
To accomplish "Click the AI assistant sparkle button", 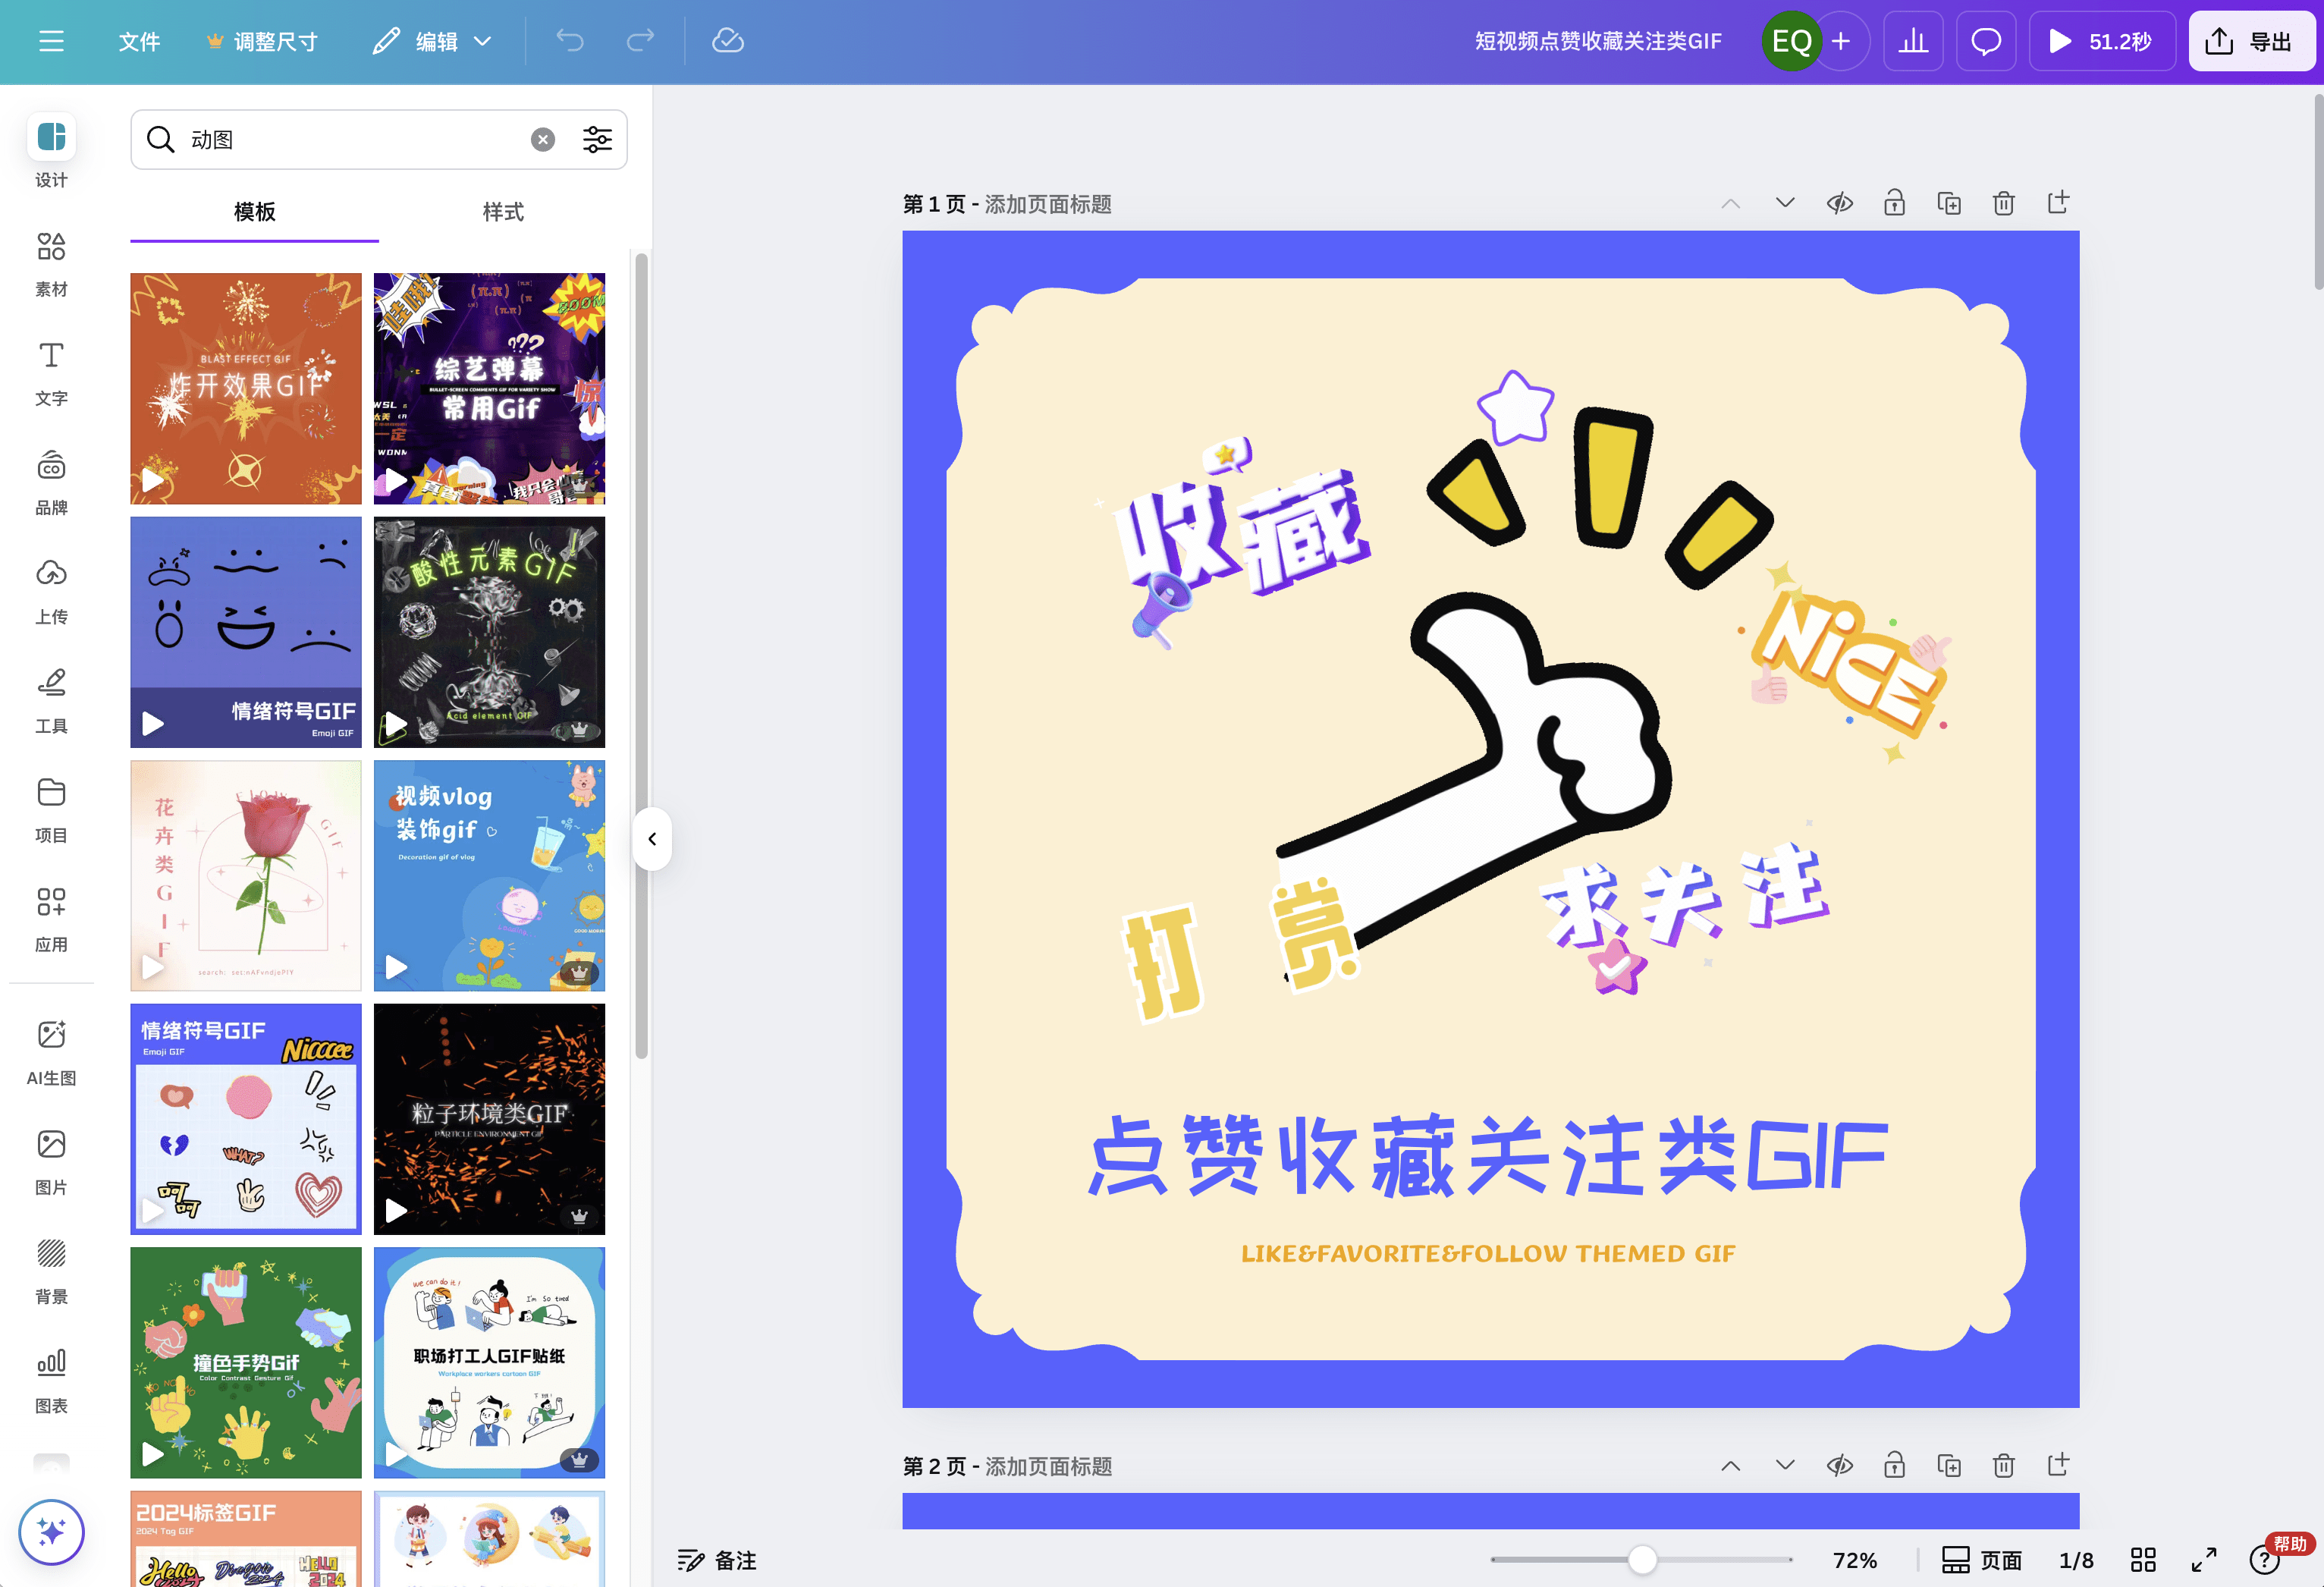I will pos(51,1531).
